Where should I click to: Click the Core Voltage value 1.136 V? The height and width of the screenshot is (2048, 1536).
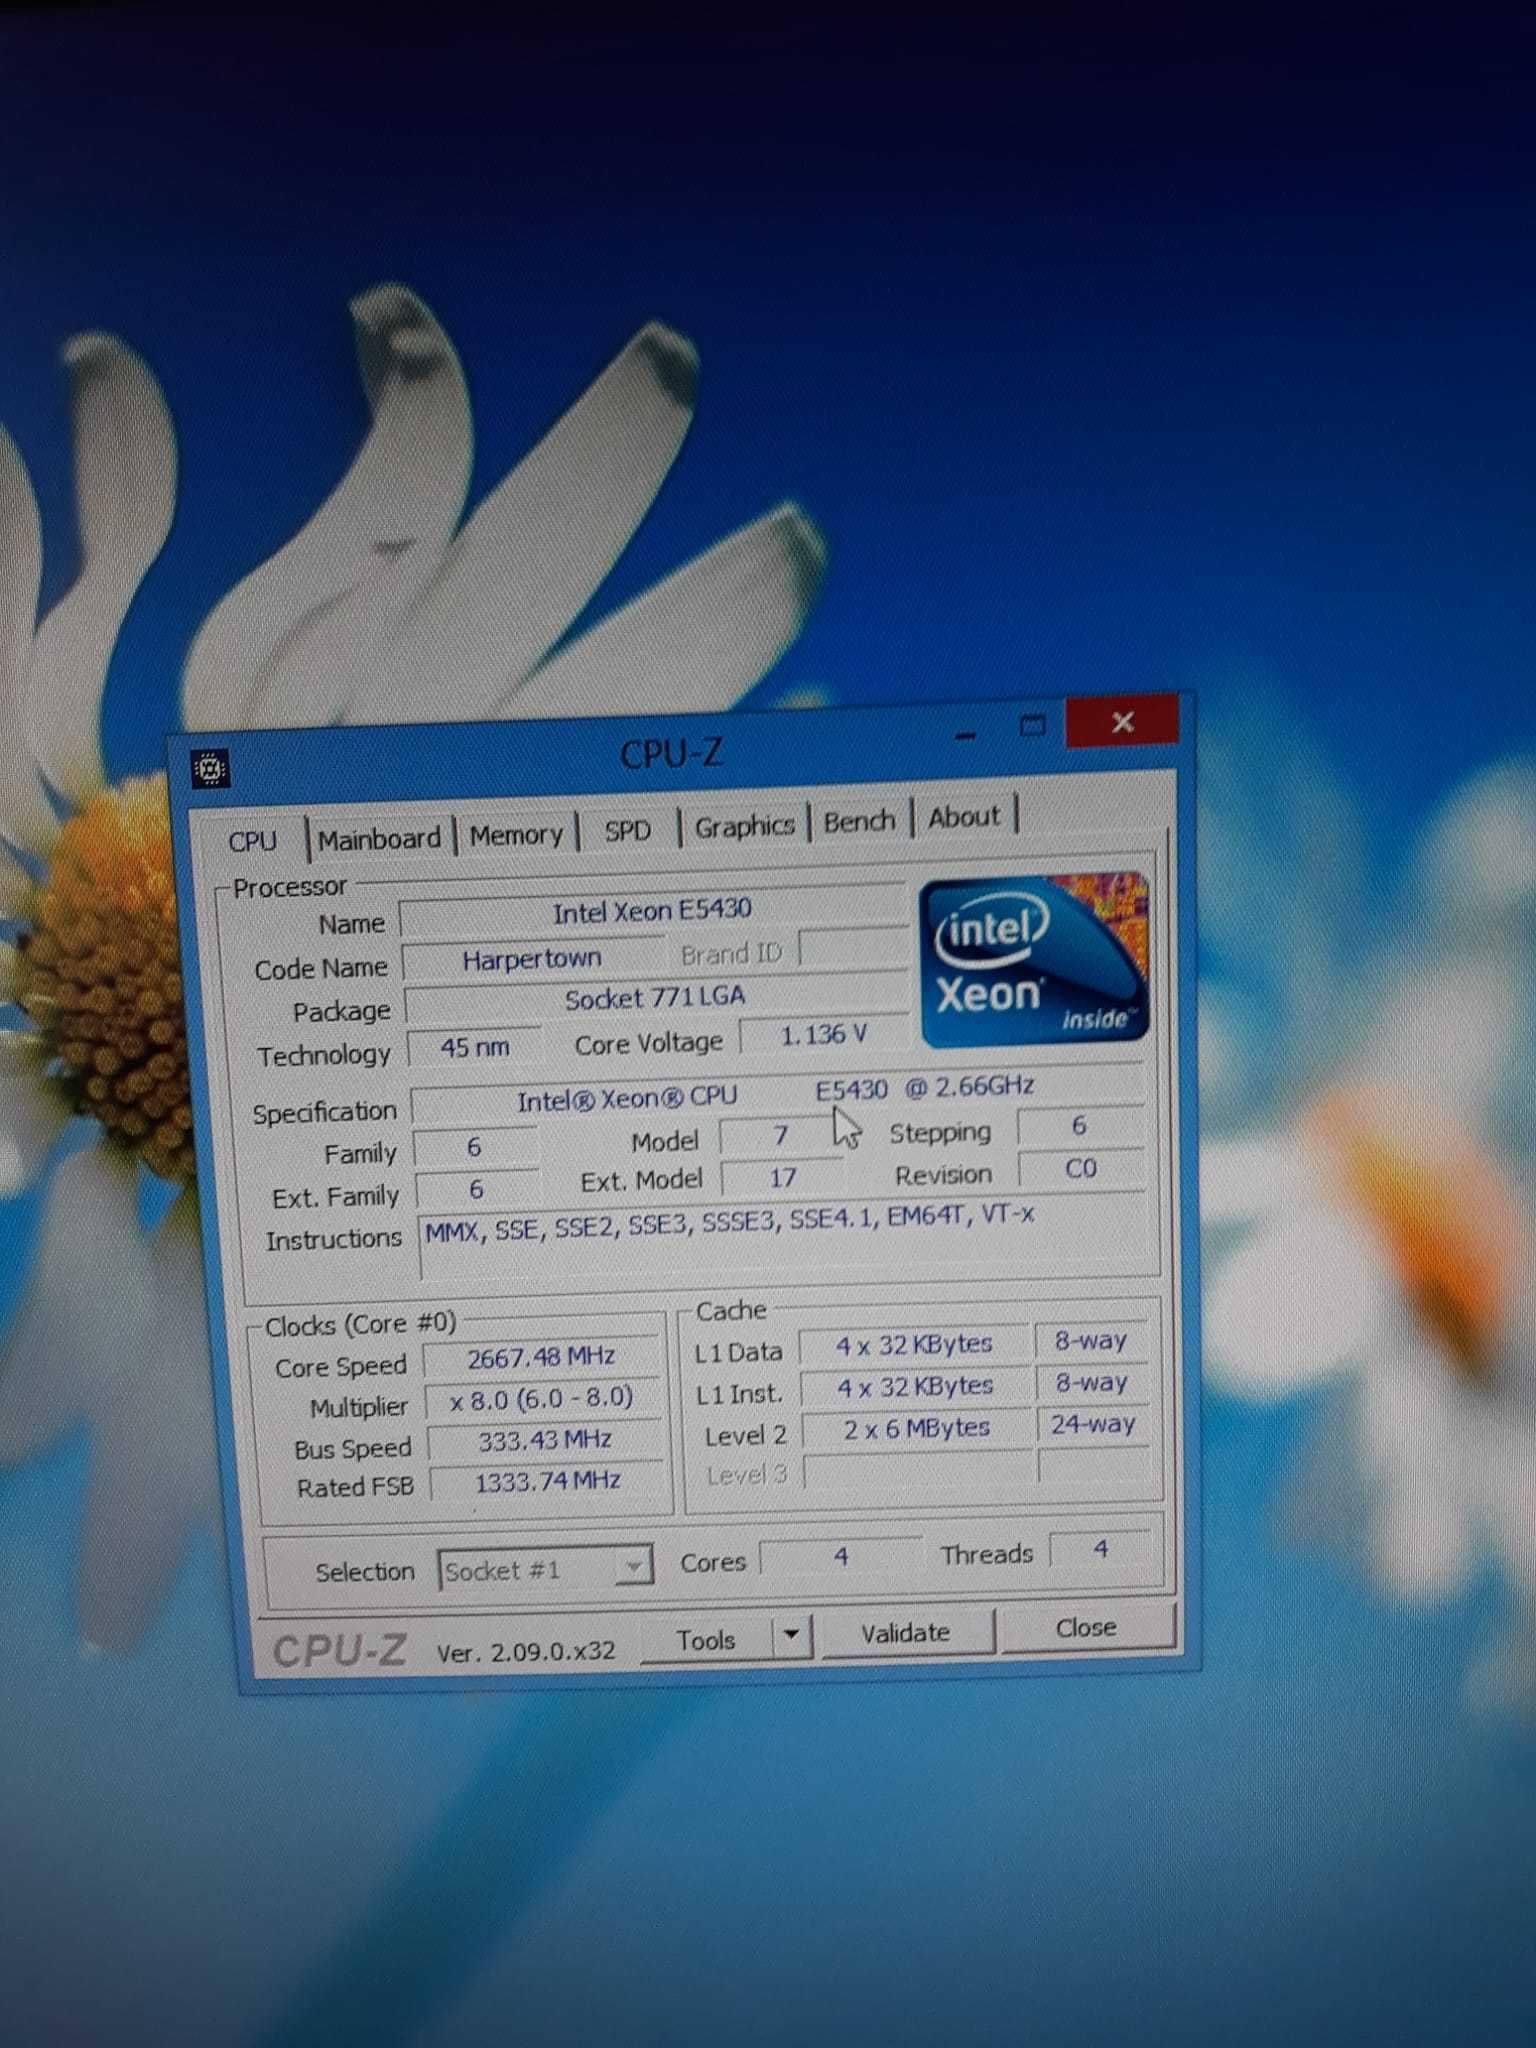[x=824, y=1035]
